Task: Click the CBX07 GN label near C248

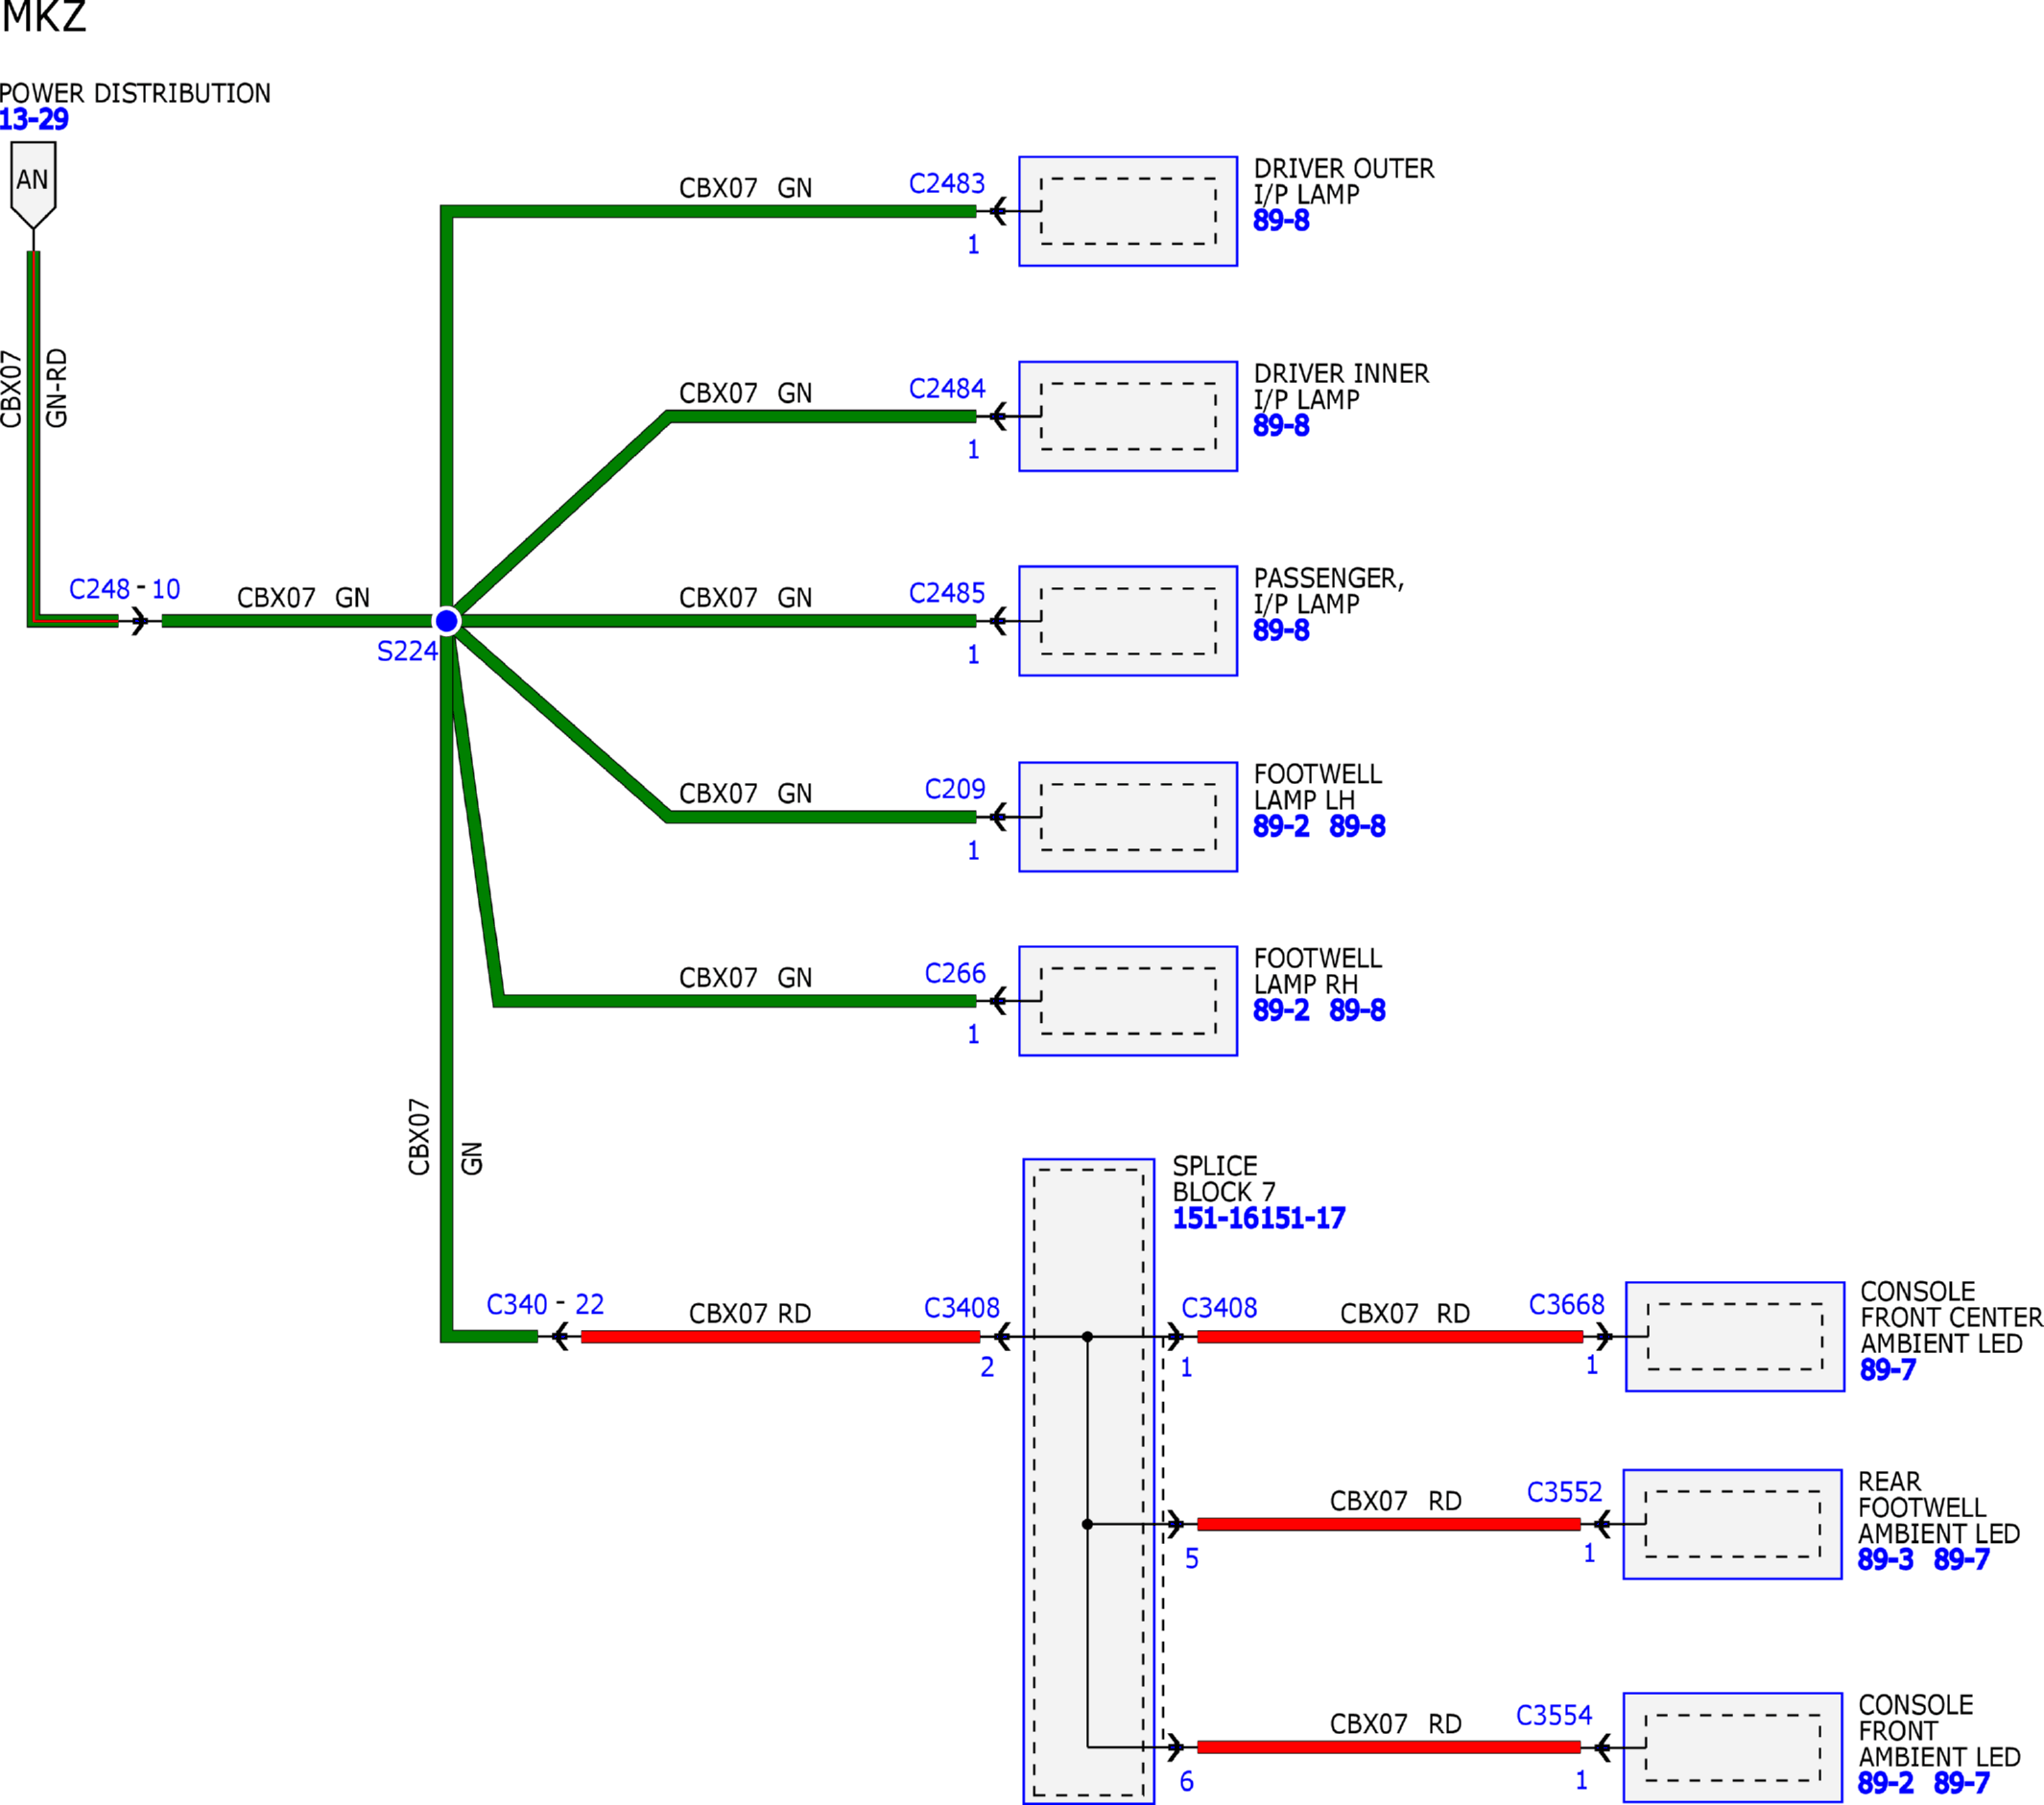Action: pos(303,597)
